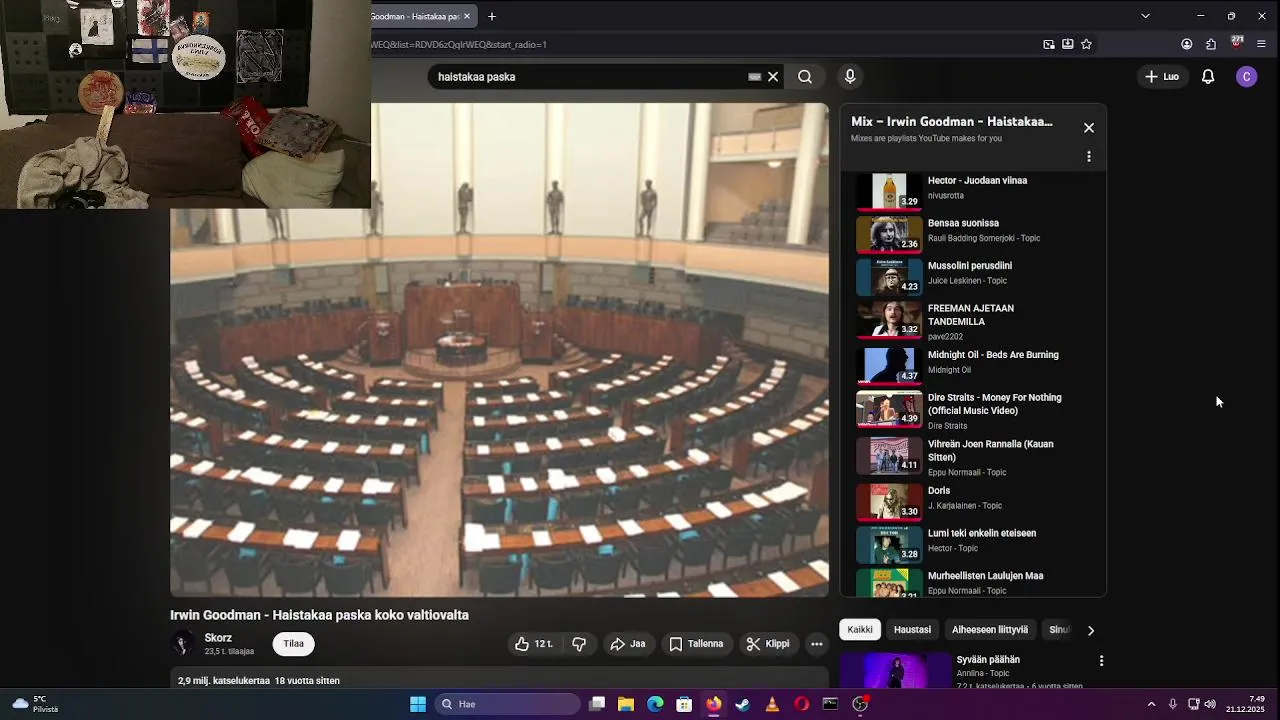The width and height of the screenshot is (1280, 720).
Task: Open File Explorer from taskbar
Action: point(626,704)
